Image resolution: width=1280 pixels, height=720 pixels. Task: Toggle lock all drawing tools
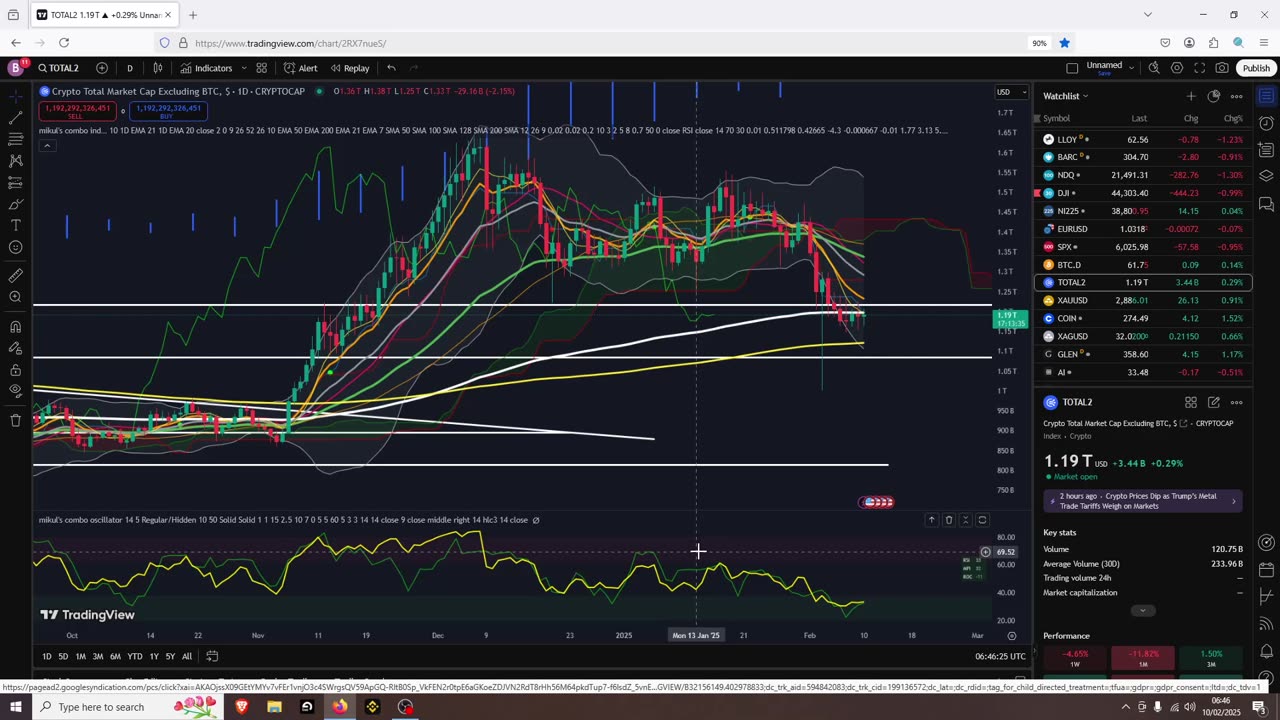tap(15, 369)
